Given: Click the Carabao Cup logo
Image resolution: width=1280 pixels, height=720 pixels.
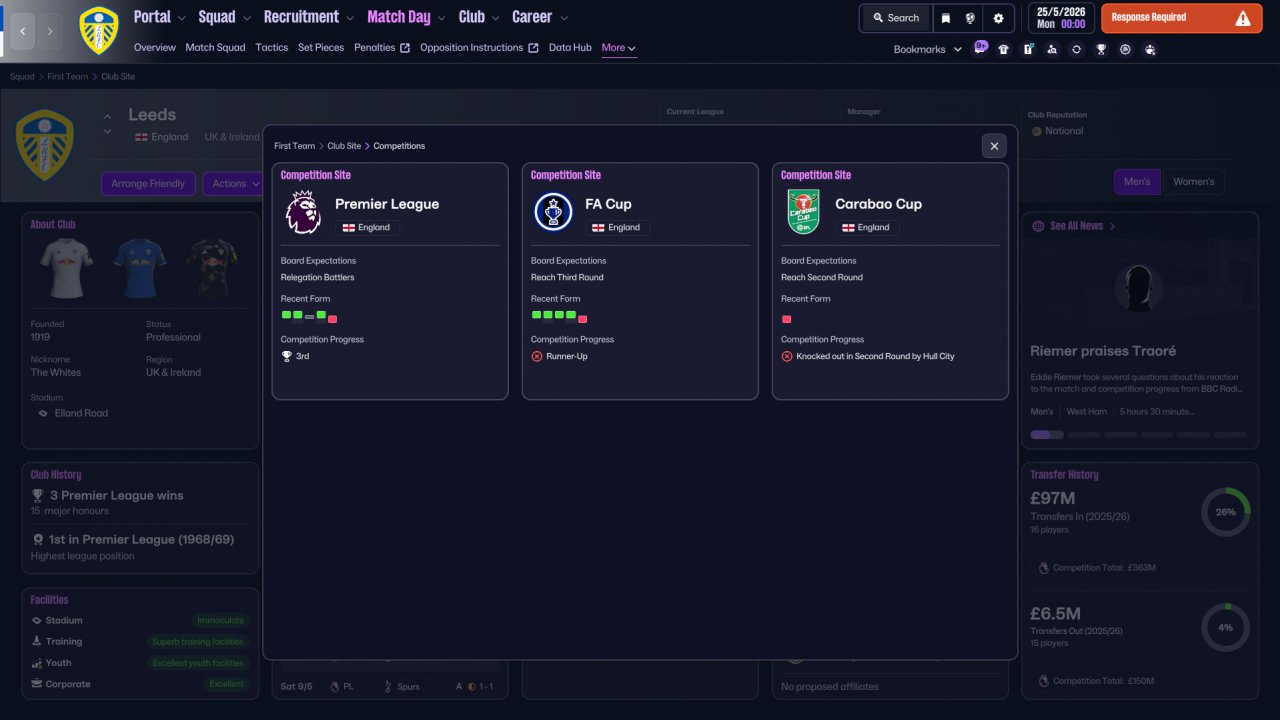Looking at the screenshot, I should point(803,212).
